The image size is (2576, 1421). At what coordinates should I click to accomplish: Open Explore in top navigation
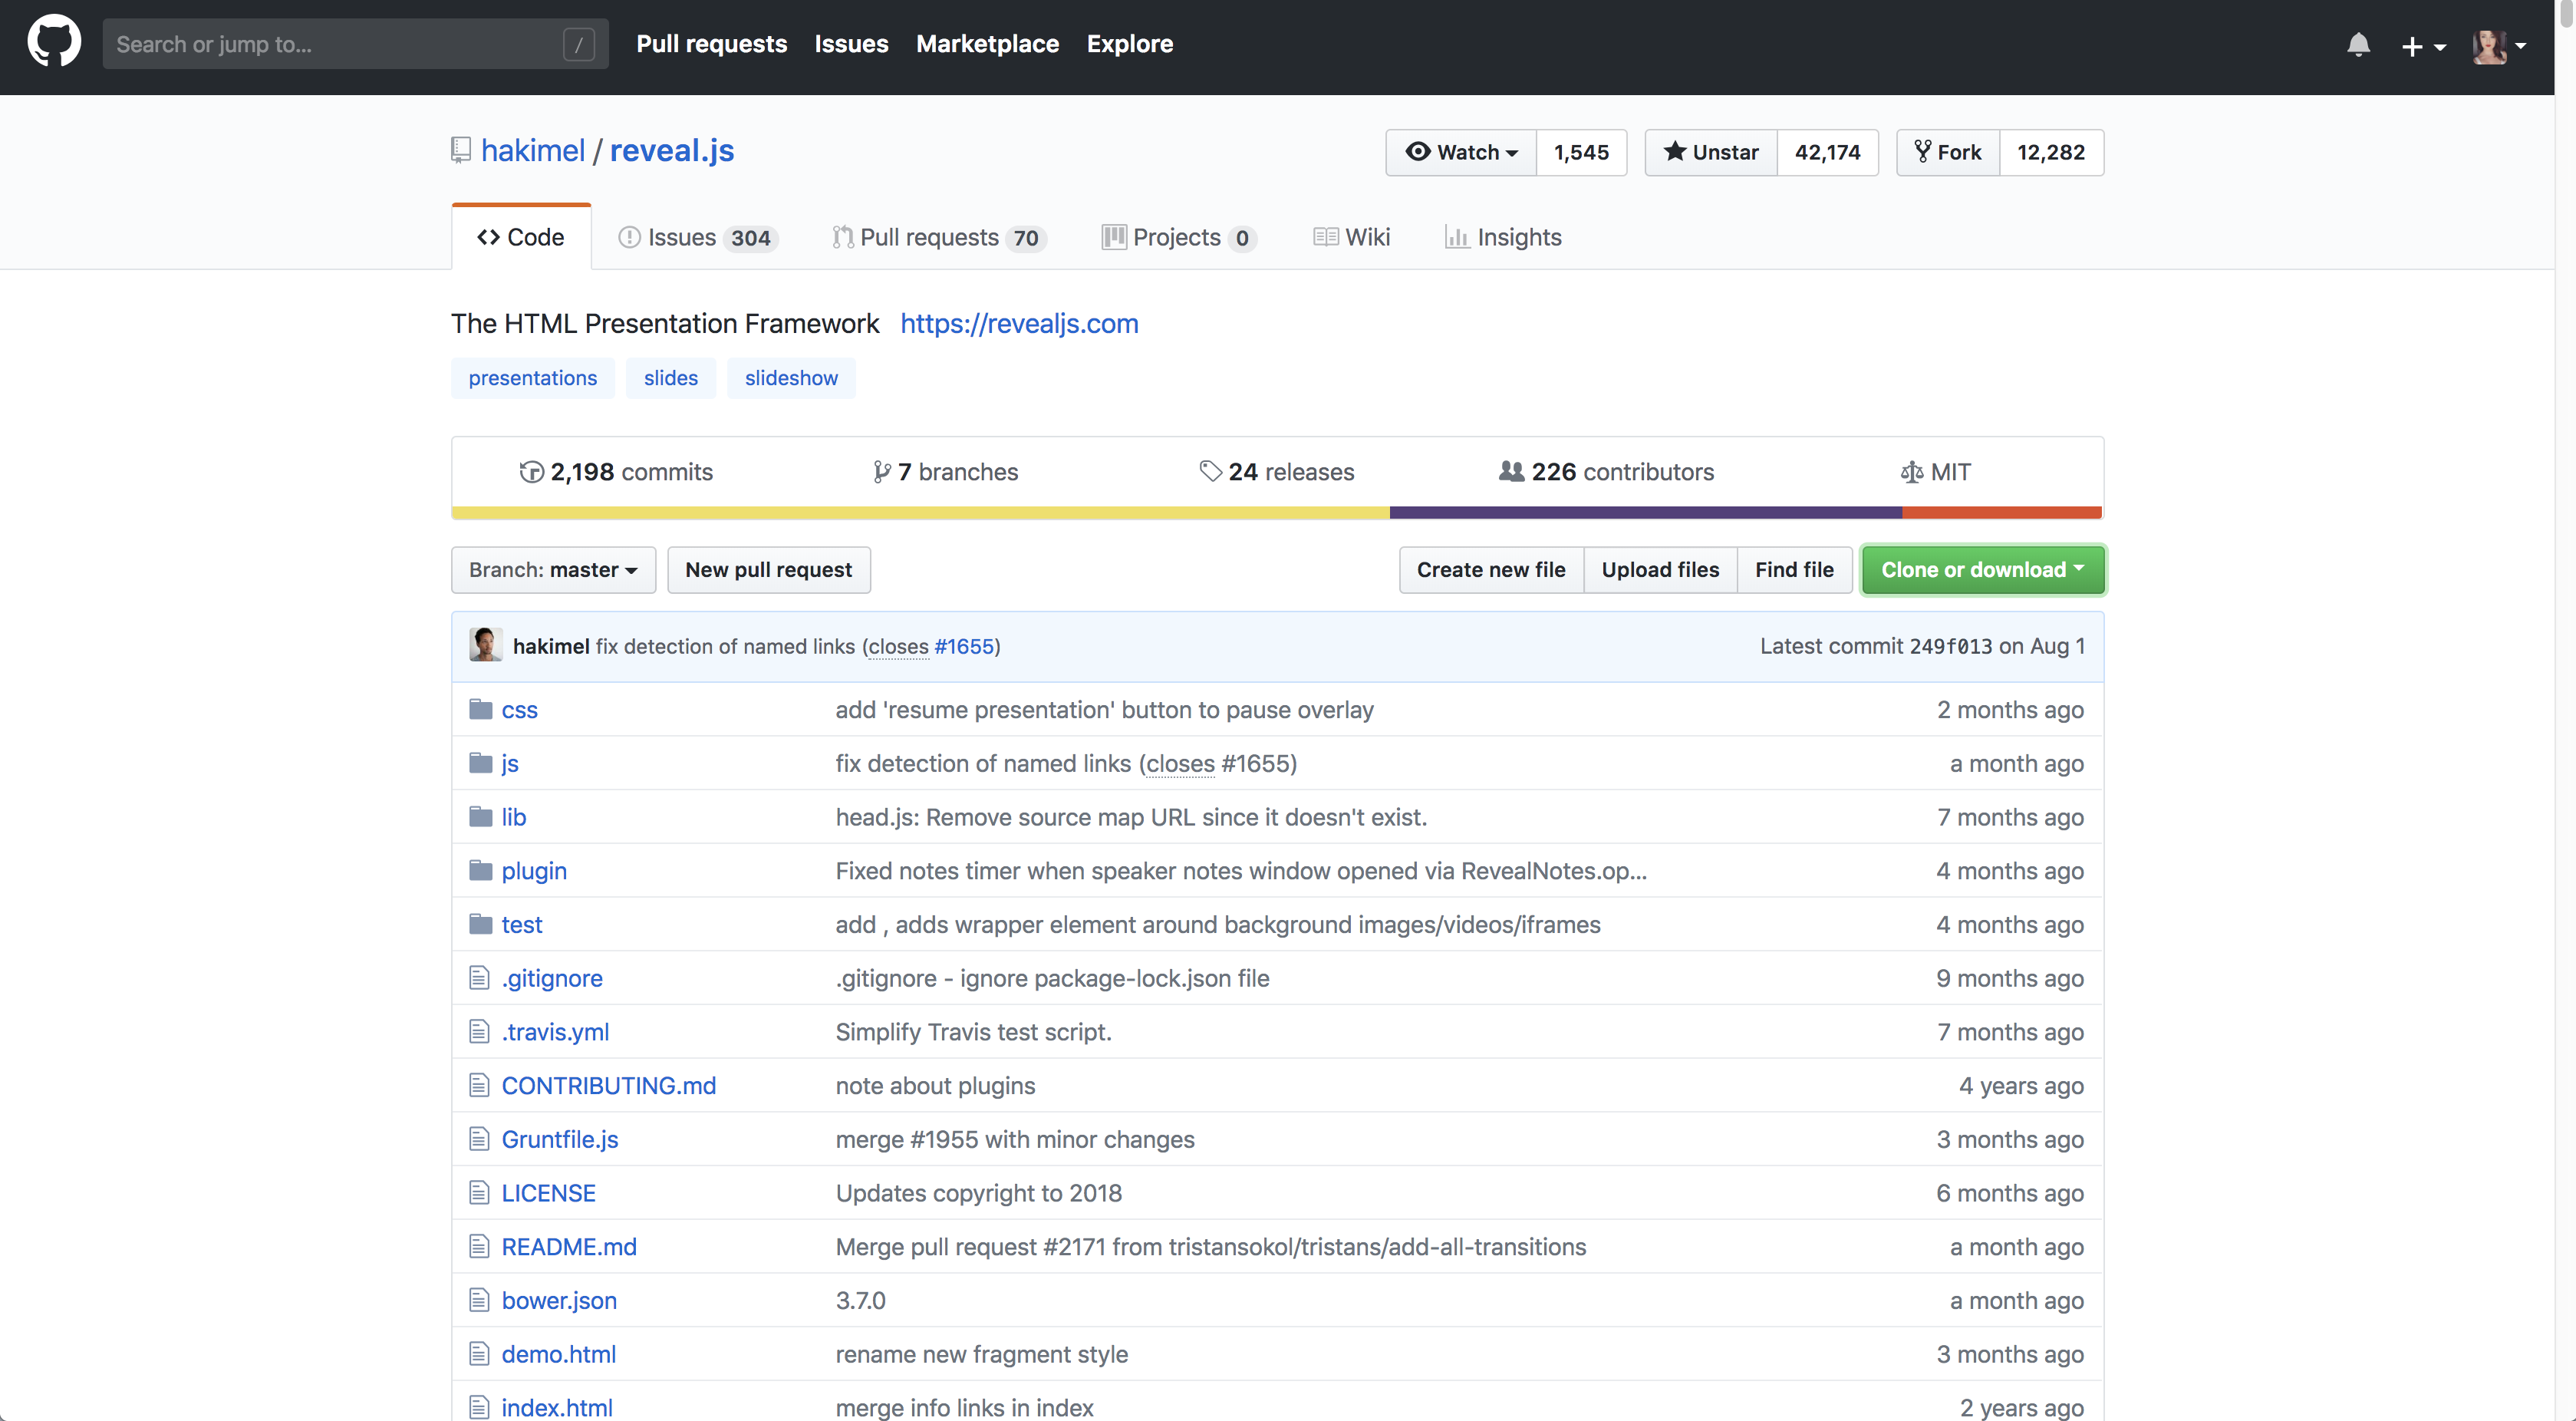[1130, 44]
